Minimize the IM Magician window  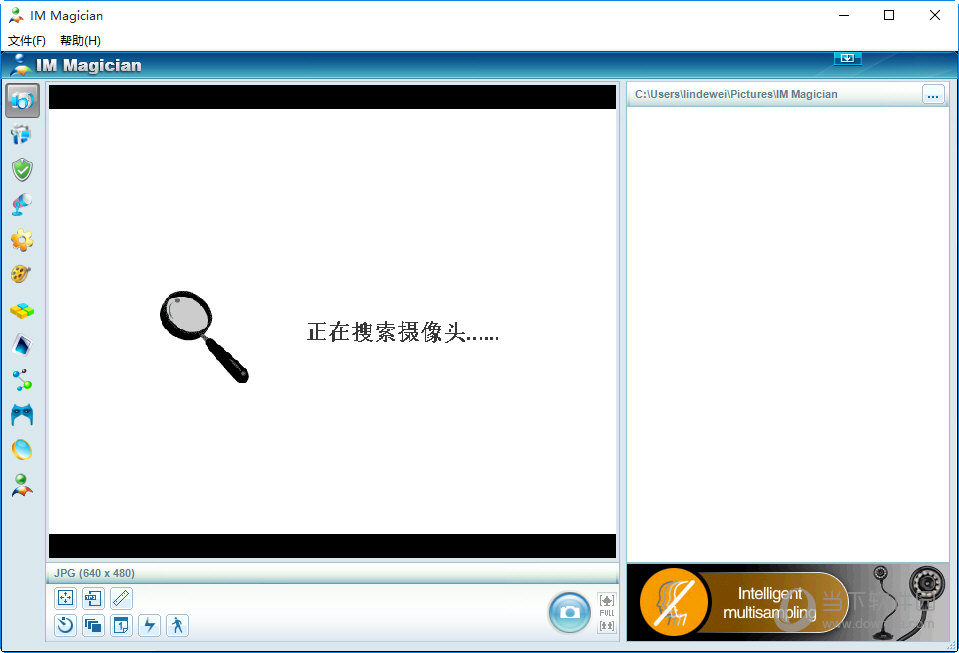pyautogui.click(x=844, y=15)
